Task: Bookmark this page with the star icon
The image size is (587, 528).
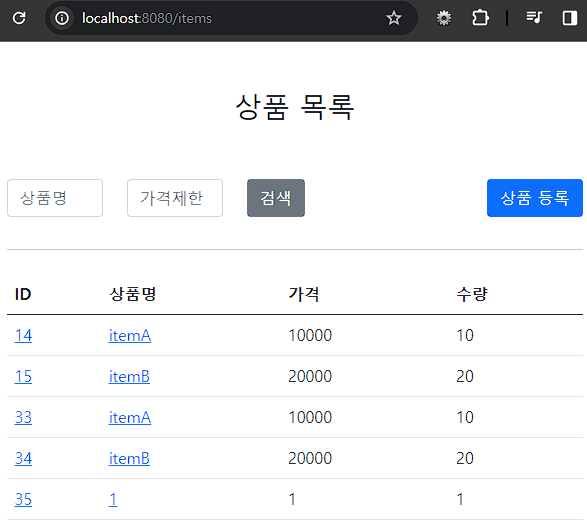Action: 394,18
